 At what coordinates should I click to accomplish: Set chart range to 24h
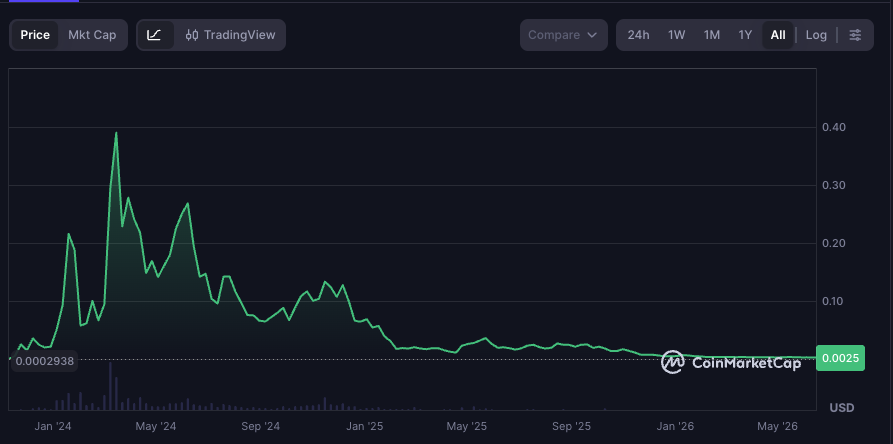click(638, 35)
